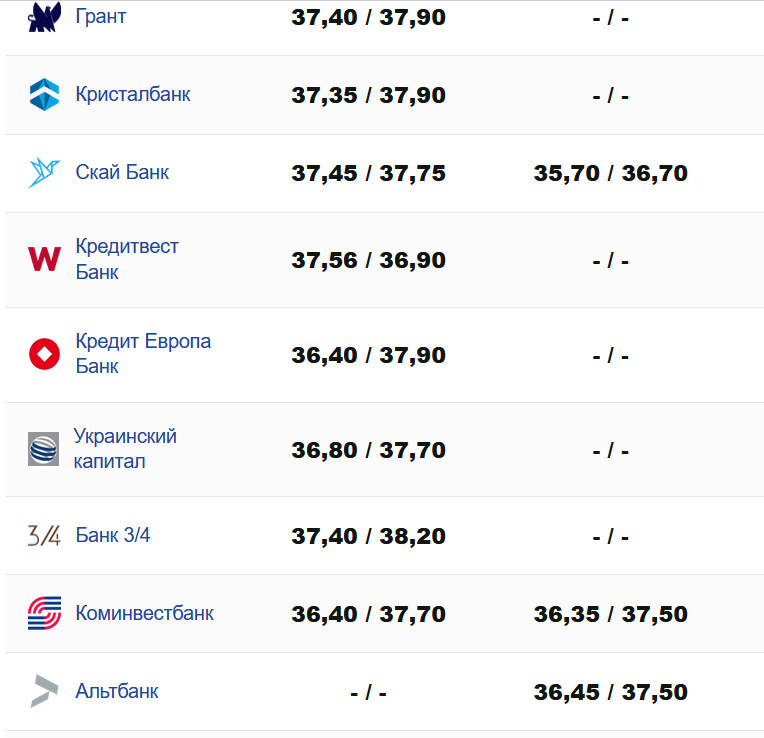
Task: Open the Кристалбанк link
Action: 133,94
